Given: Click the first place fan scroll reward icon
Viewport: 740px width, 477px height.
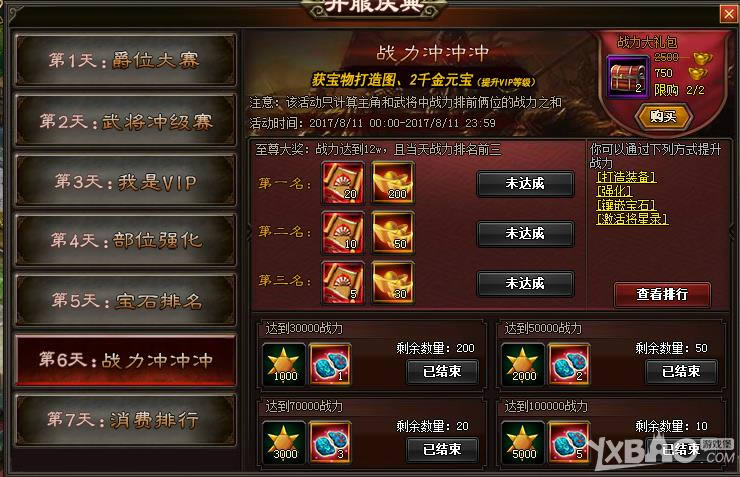Looking at the screenshot, I should point(343,183).
